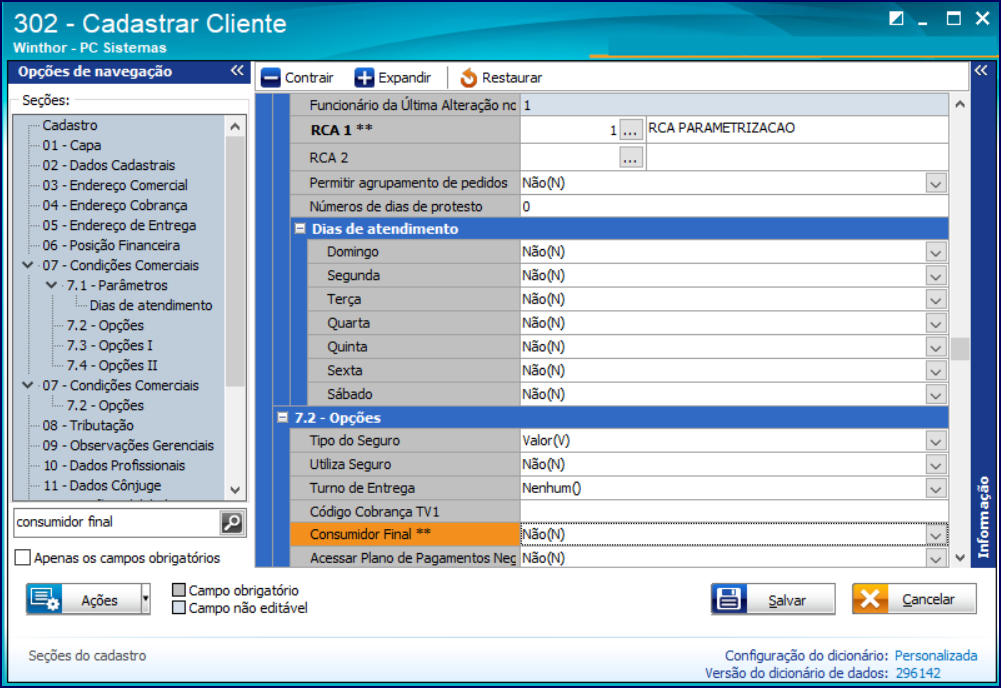Open the Domingo dropdown

(x=936, y=253)
